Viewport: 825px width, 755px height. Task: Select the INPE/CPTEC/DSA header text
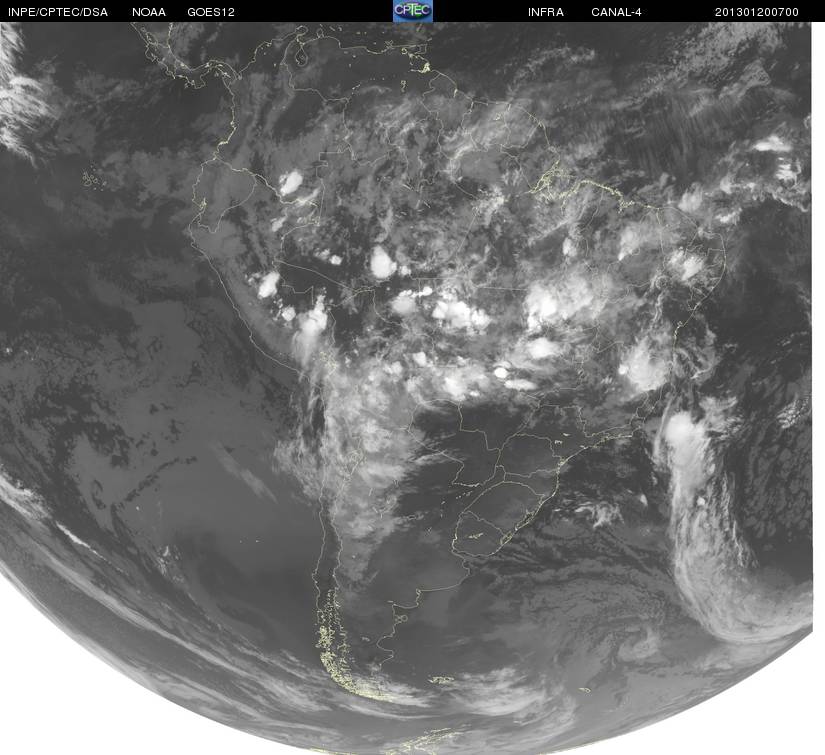(x=58, y=12)
